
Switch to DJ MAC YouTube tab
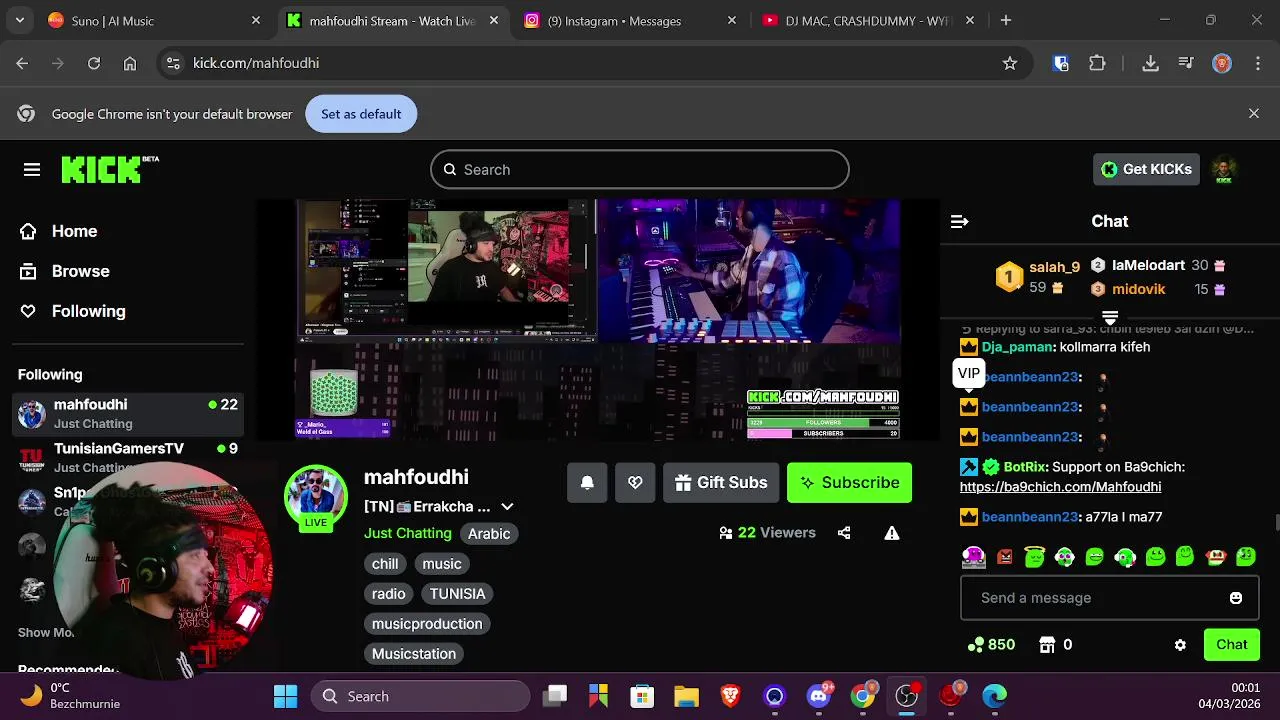pyautogui.click(x=867, y=20)
